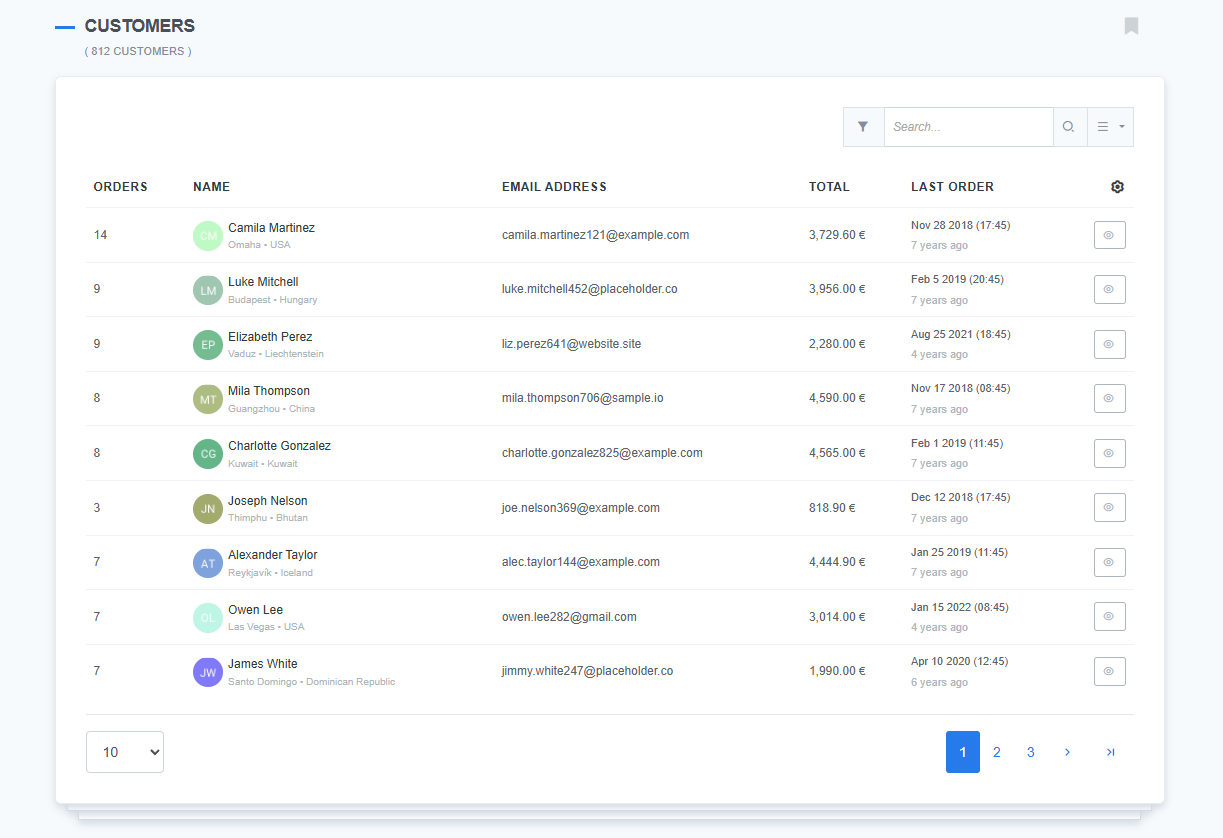Click the magnifier search icon
The width and height of the screenshot is (1223, 838).
pos(1069,127)
